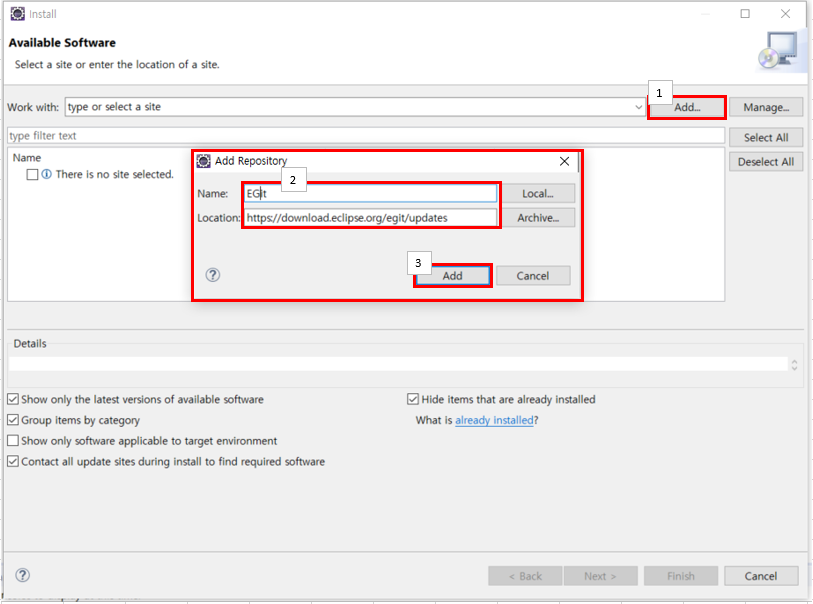The width and height of the screenshot is (813, 604).
Task: Click the Details area stepper arrows
Action: 794,364
